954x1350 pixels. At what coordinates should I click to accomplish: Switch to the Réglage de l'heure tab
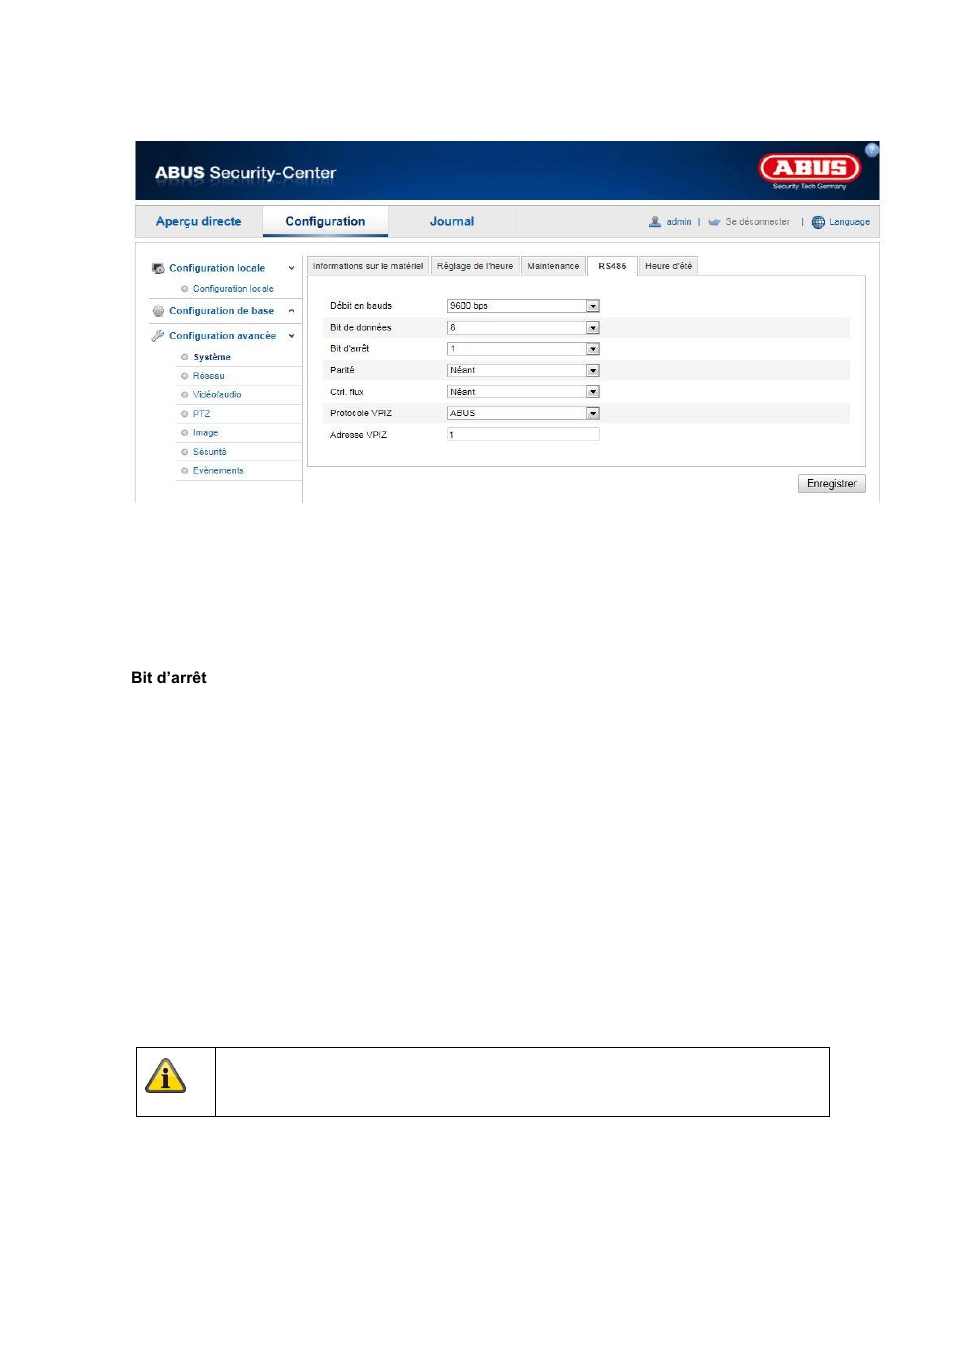point(475,266)
